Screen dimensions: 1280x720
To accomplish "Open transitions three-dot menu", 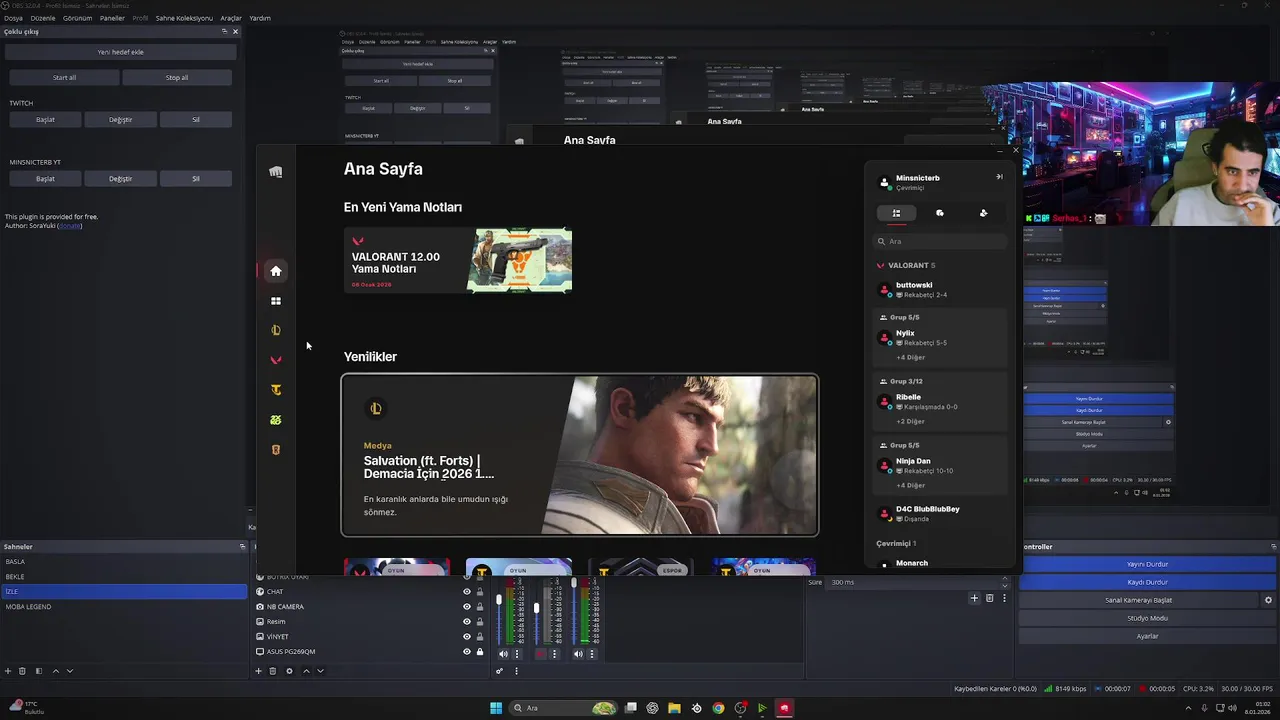I will click(1004, 598).
